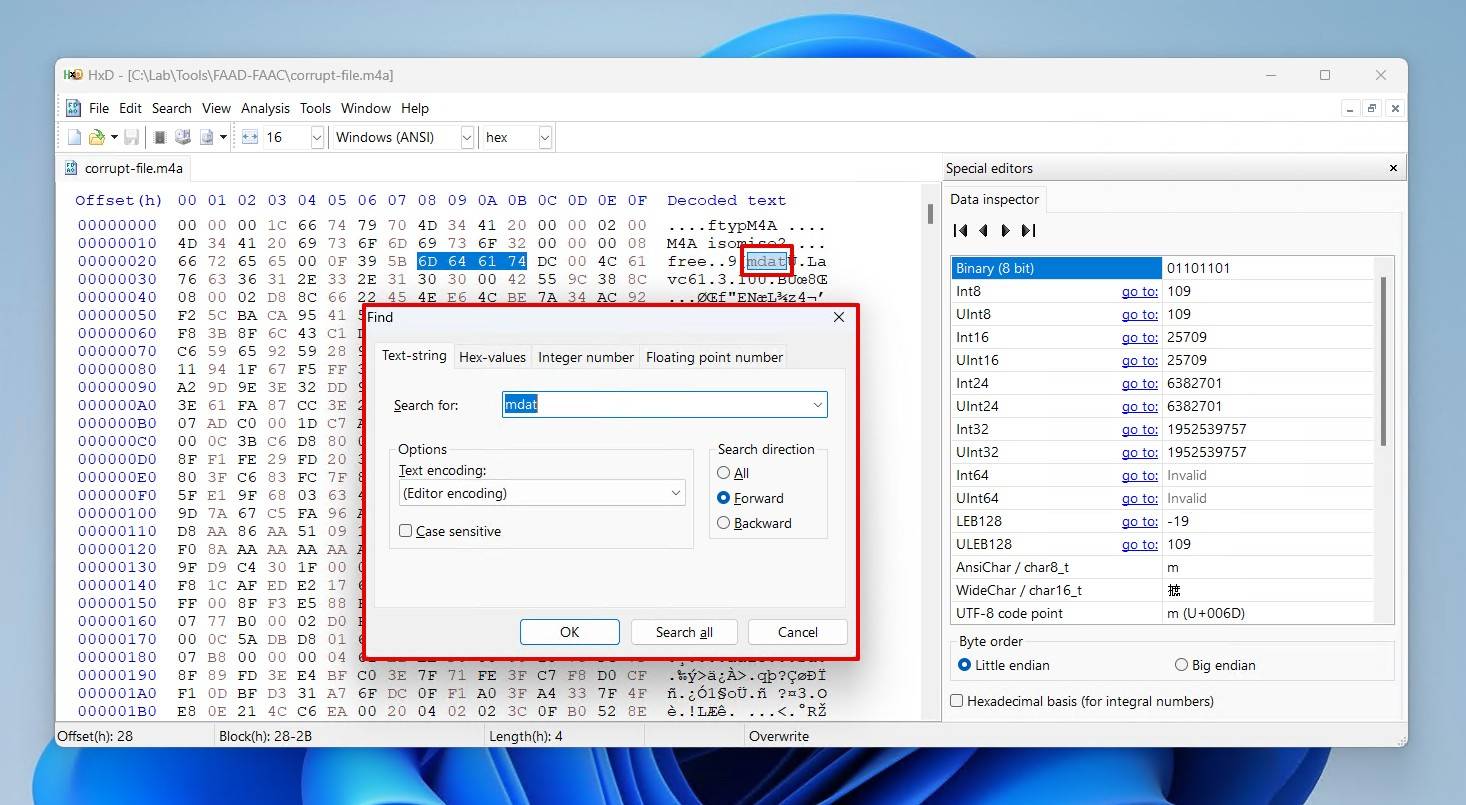Click the New file toolbar icon
Screen dimensions: 1466x805
pos(74,137)
